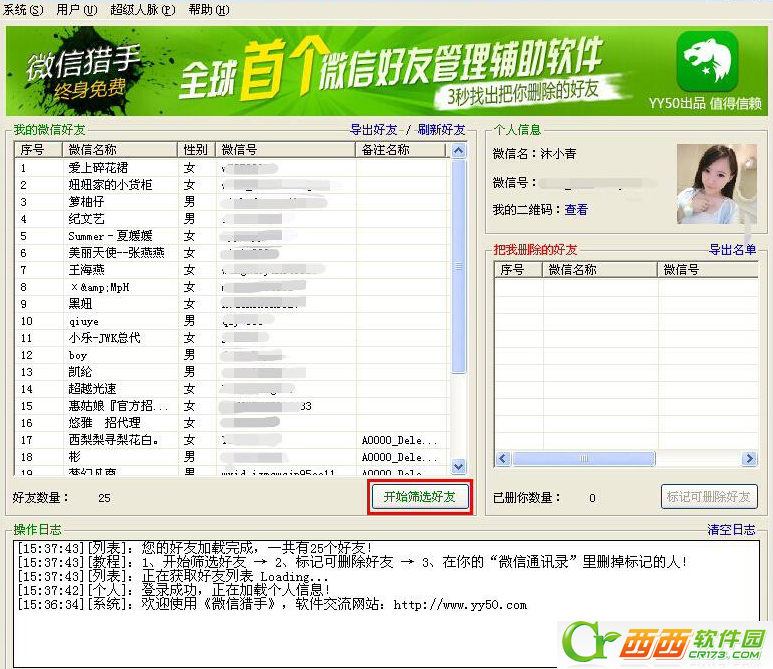Click friend list scrollbar down arrow

pyautogui.click(x=458, y=466)
